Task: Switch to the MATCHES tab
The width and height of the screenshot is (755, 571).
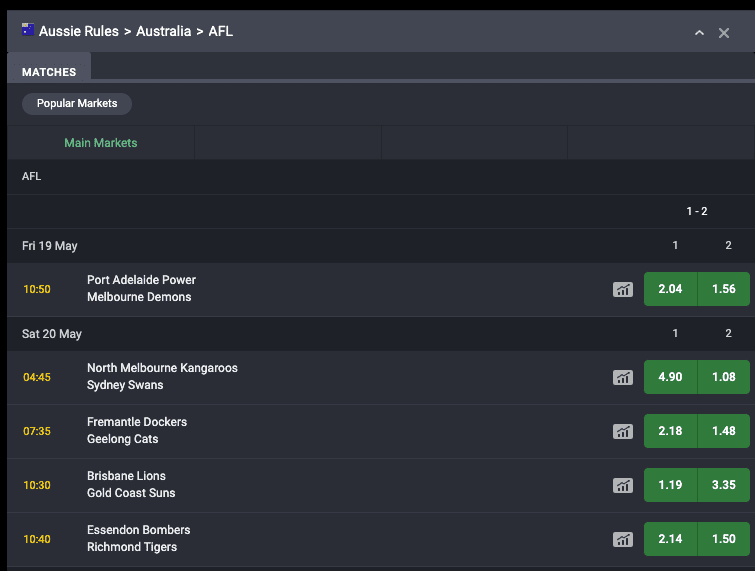Action: 49,72
